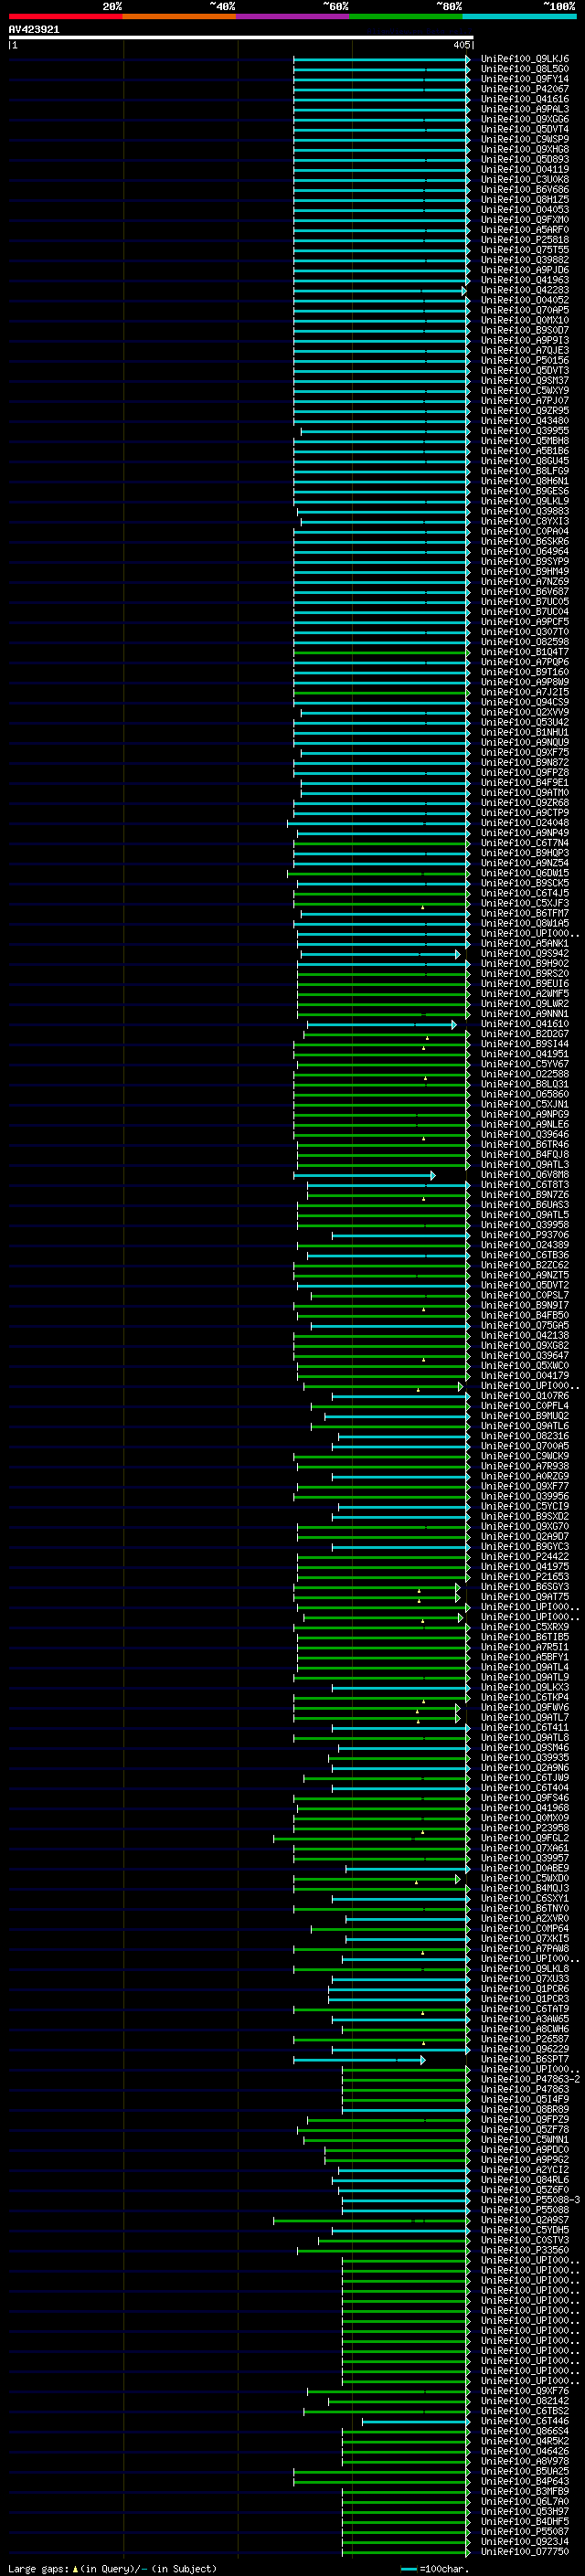Click UniRef100_Q5DVT2 label
585x2576 pixels.
click(x=525, y=1285)
